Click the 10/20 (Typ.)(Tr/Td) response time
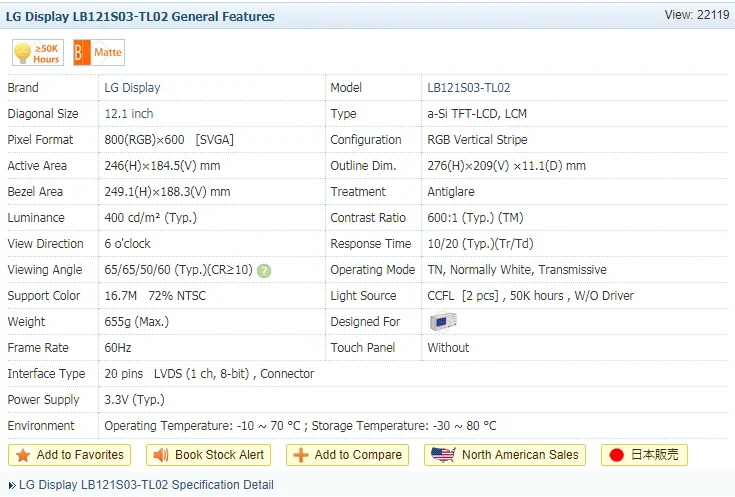 [x=480, y=244]
